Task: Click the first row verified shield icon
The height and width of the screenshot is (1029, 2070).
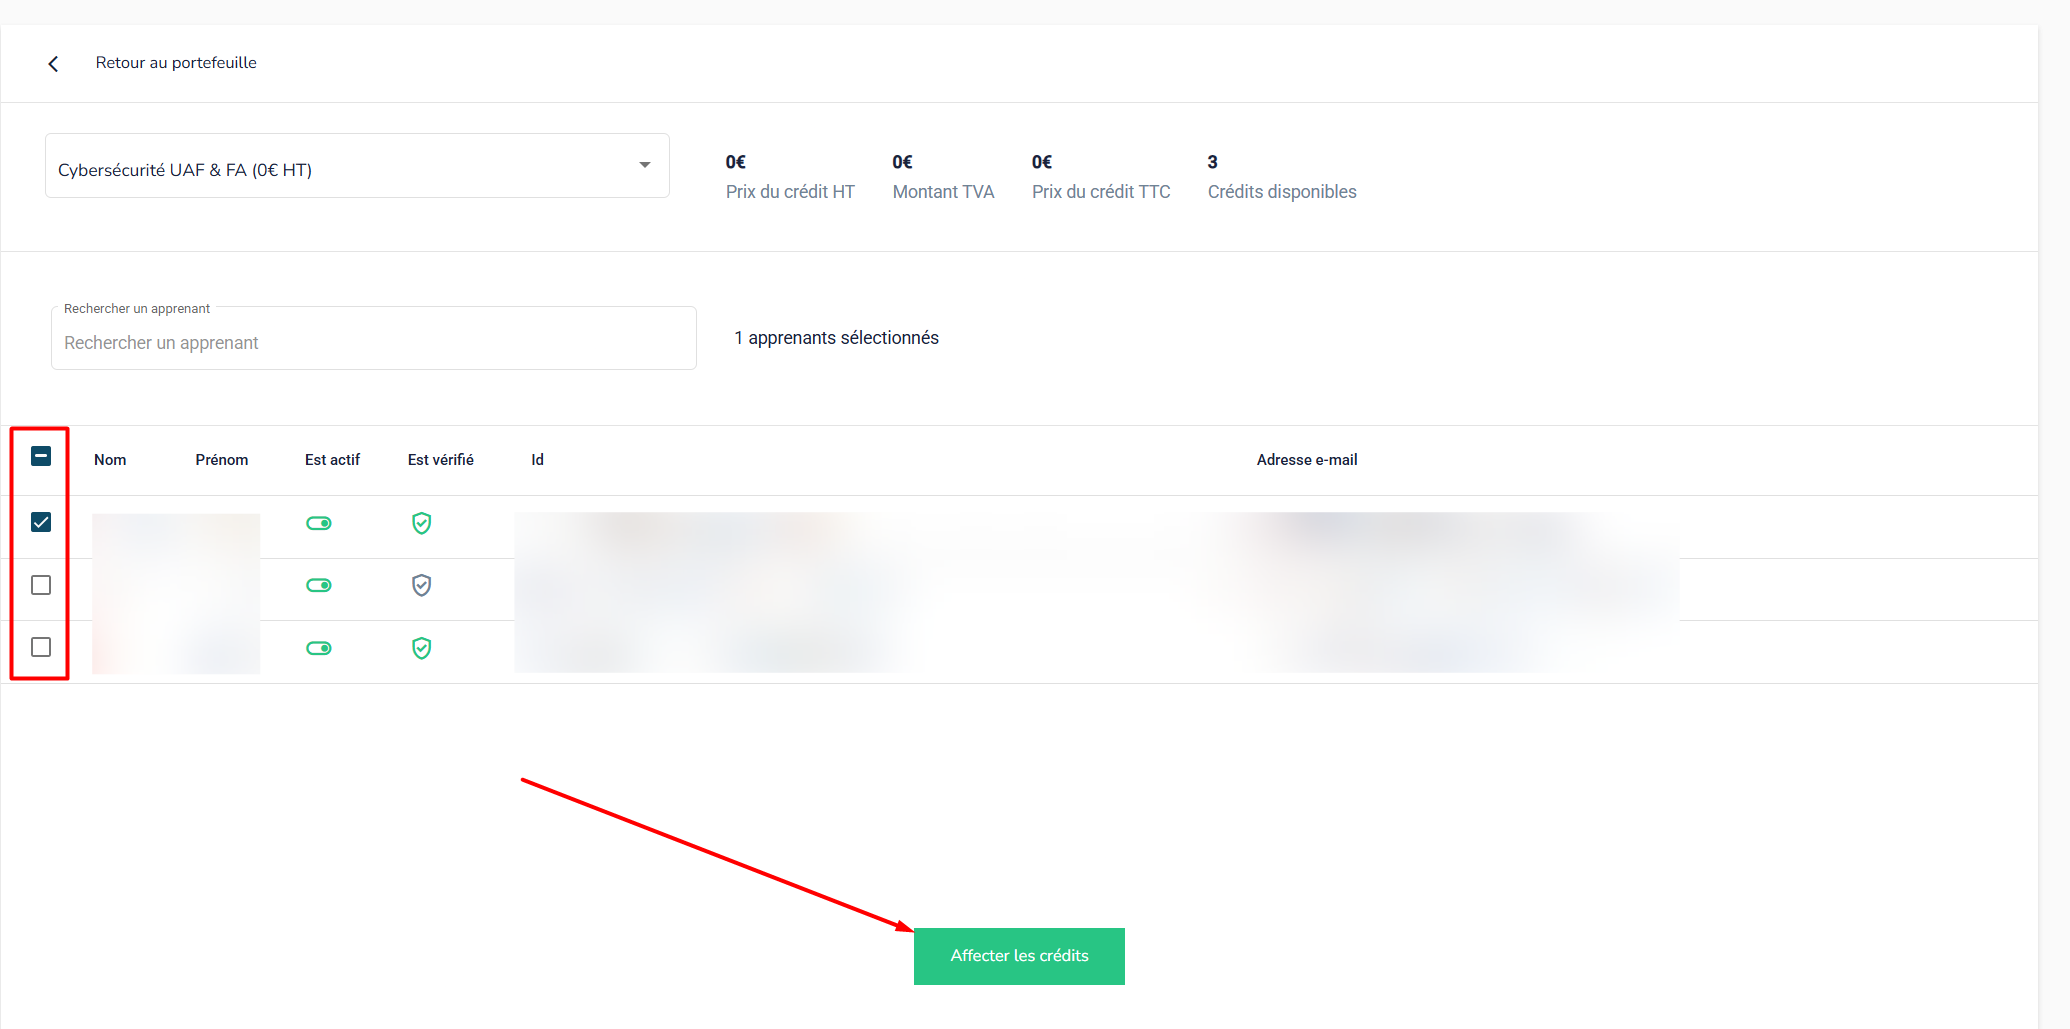Action: coord(421,523)
